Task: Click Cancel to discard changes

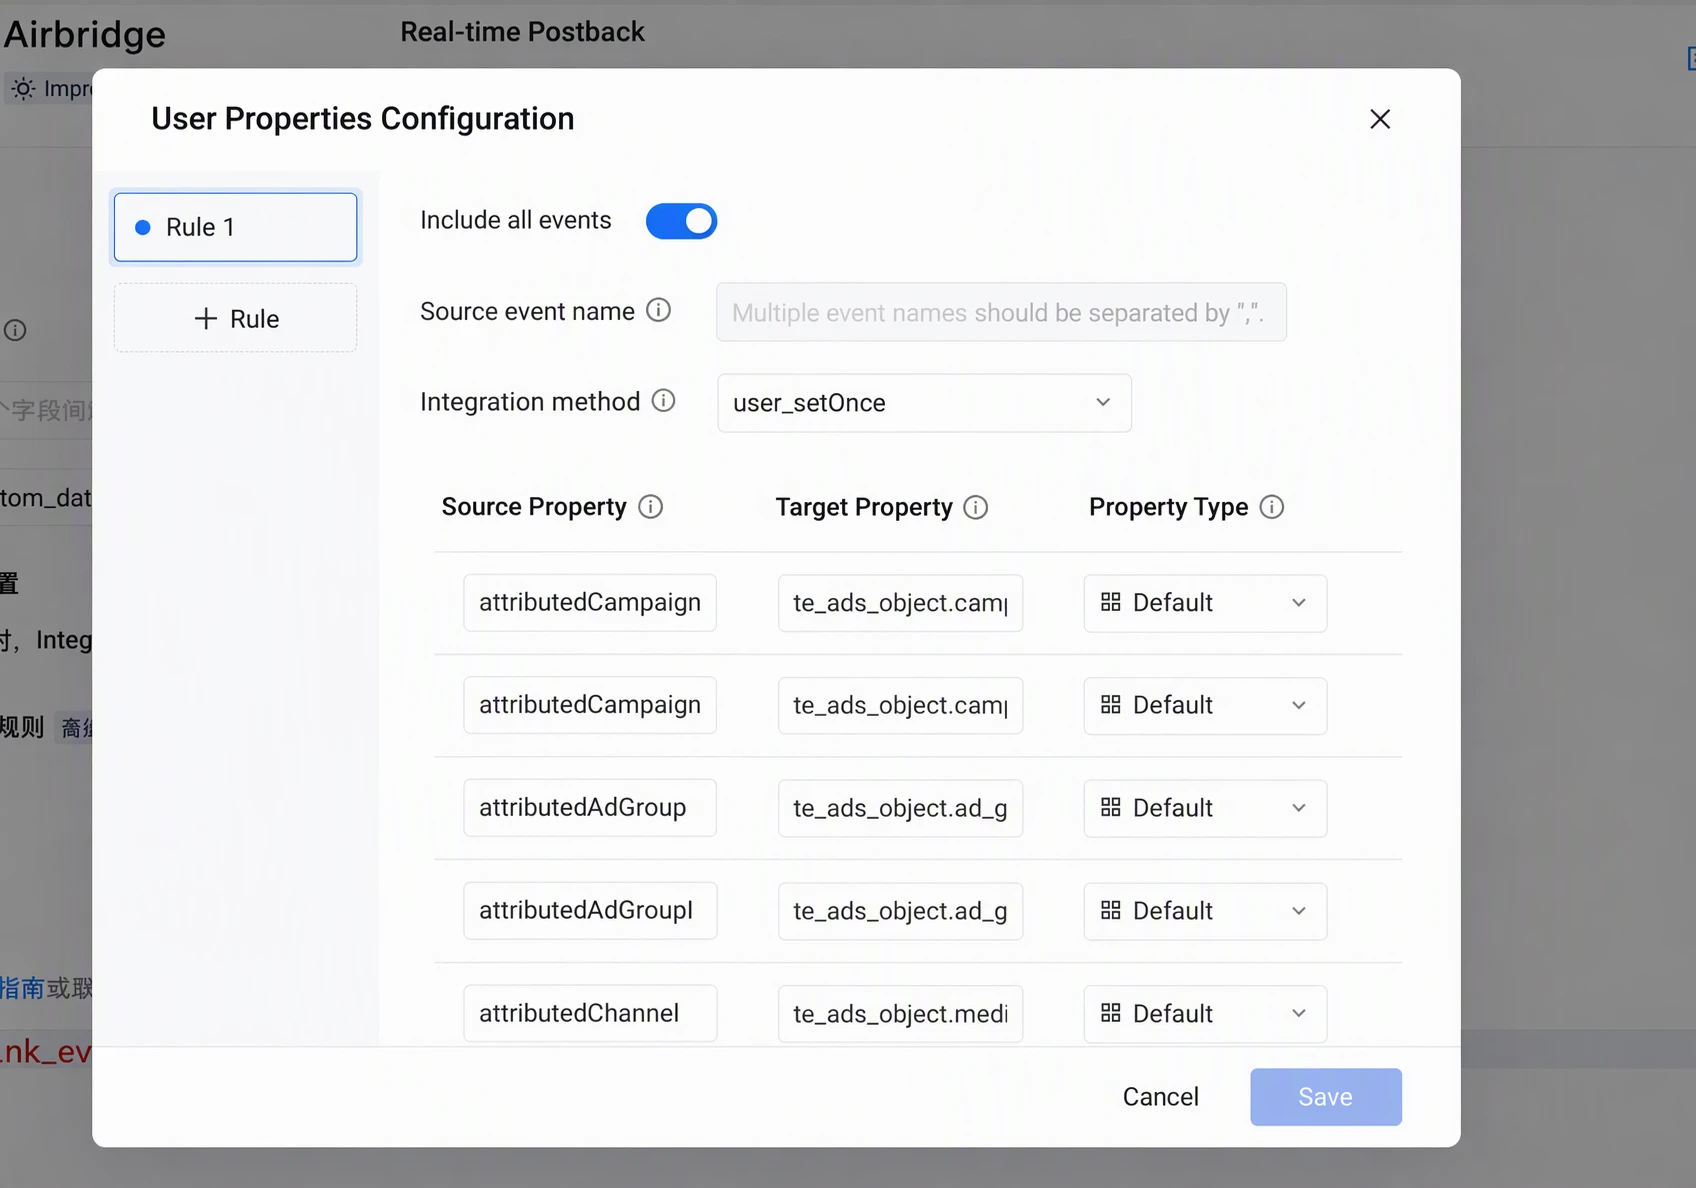Action: pyautogui.click(x=1160, y=1097)
